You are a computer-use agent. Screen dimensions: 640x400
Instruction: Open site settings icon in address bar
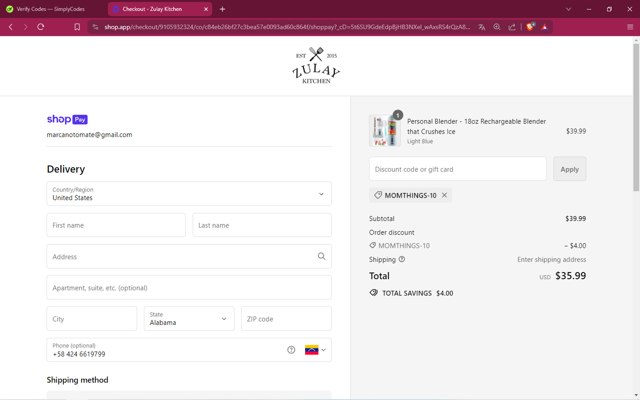(95, 27)
